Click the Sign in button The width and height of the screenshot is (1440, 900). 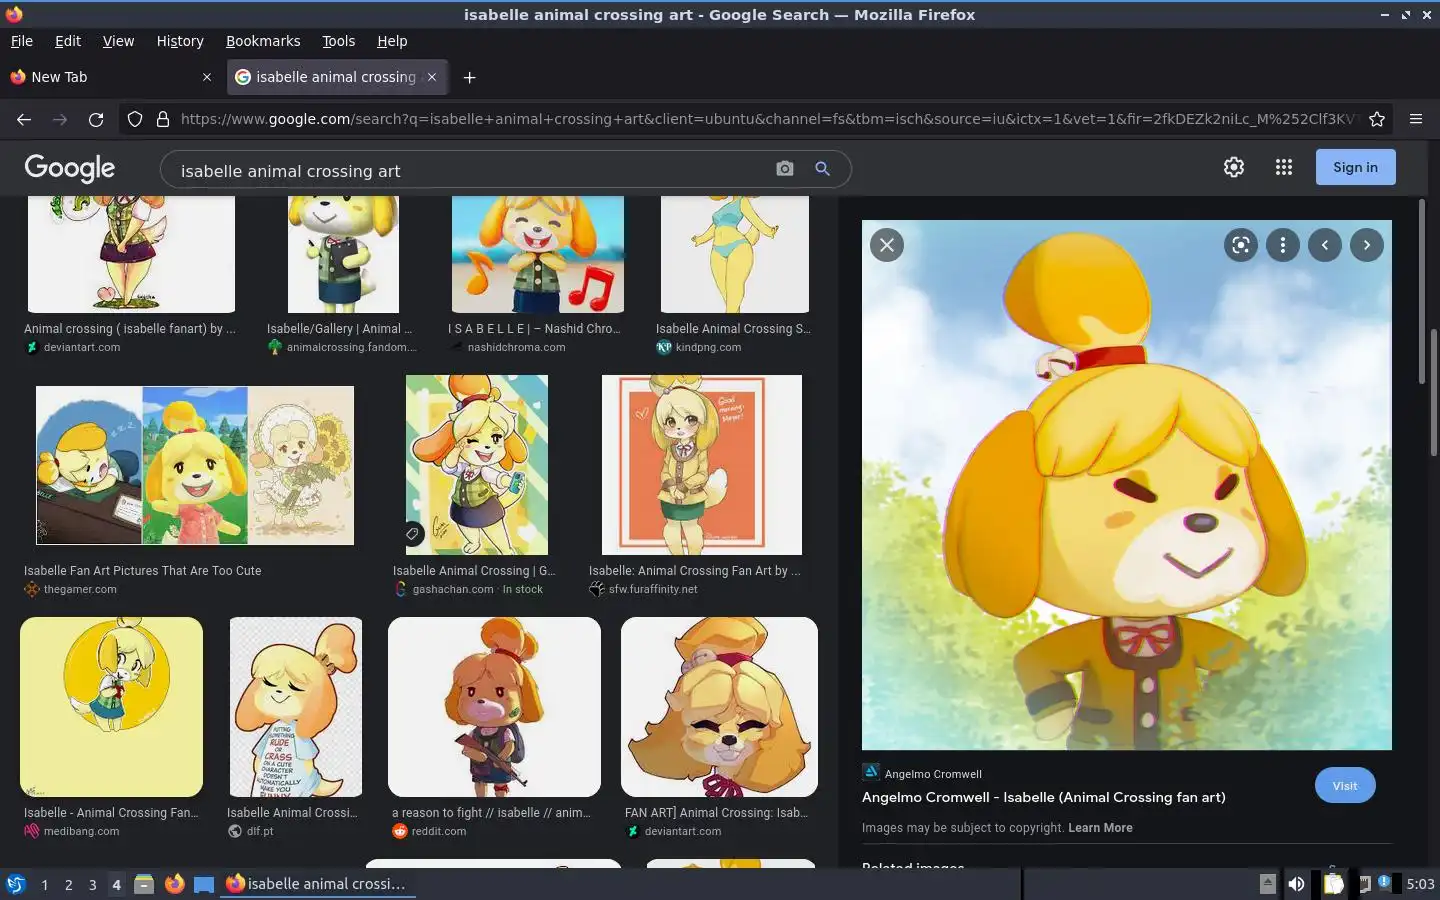tap(1355, 167)
